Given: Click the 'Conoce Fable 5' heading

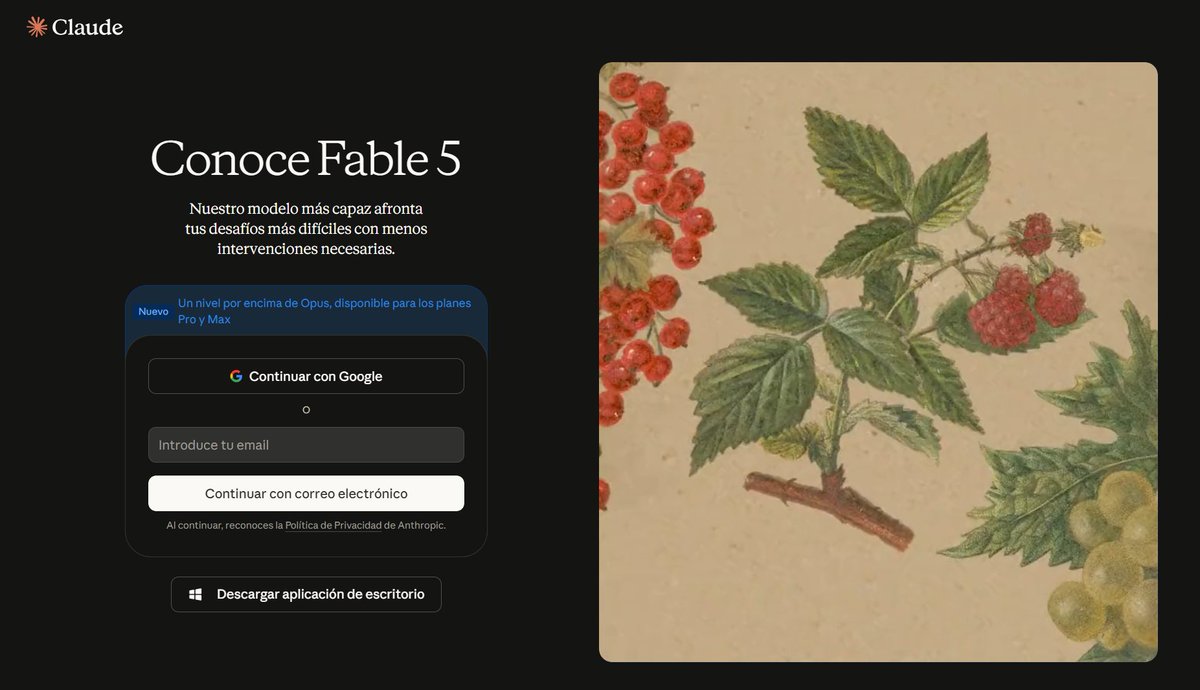Looking at the screenshot, I should click(x=306, y=157).
